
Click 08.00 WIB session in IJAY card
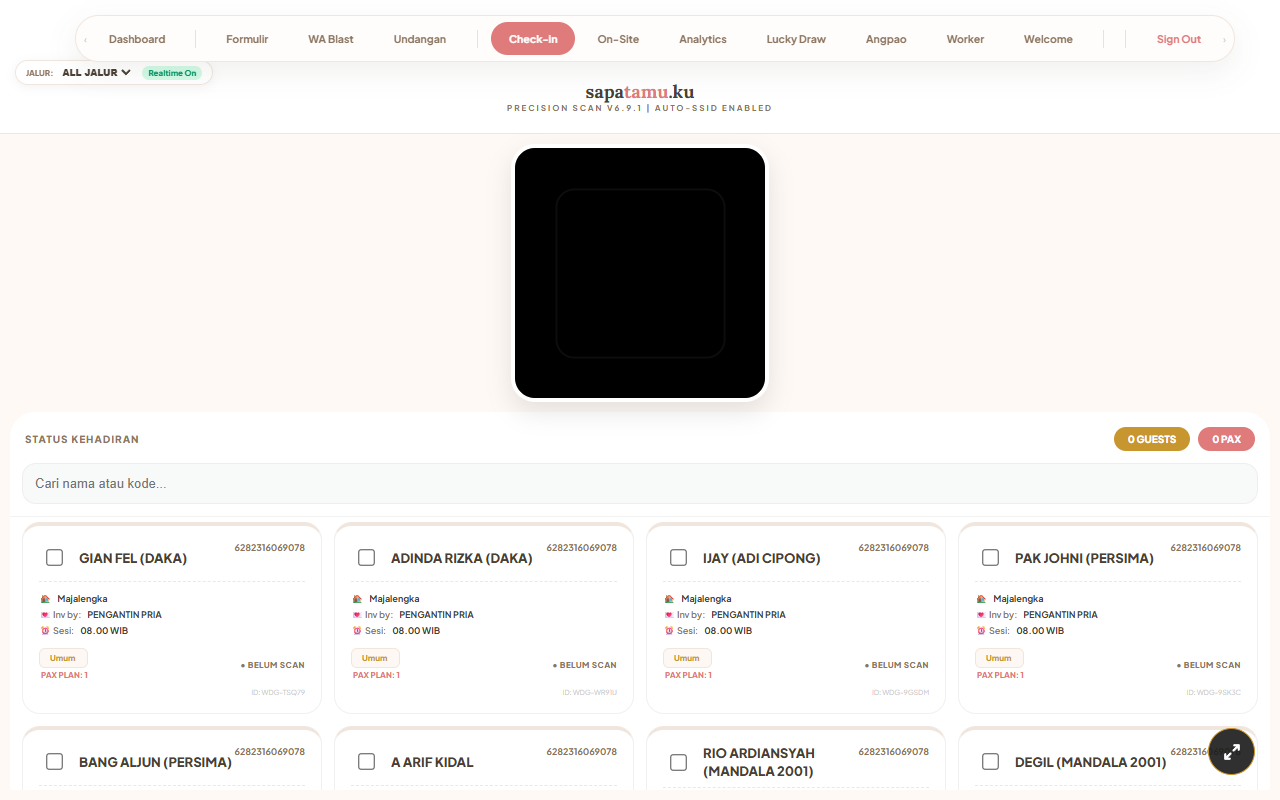pos(728,631)
